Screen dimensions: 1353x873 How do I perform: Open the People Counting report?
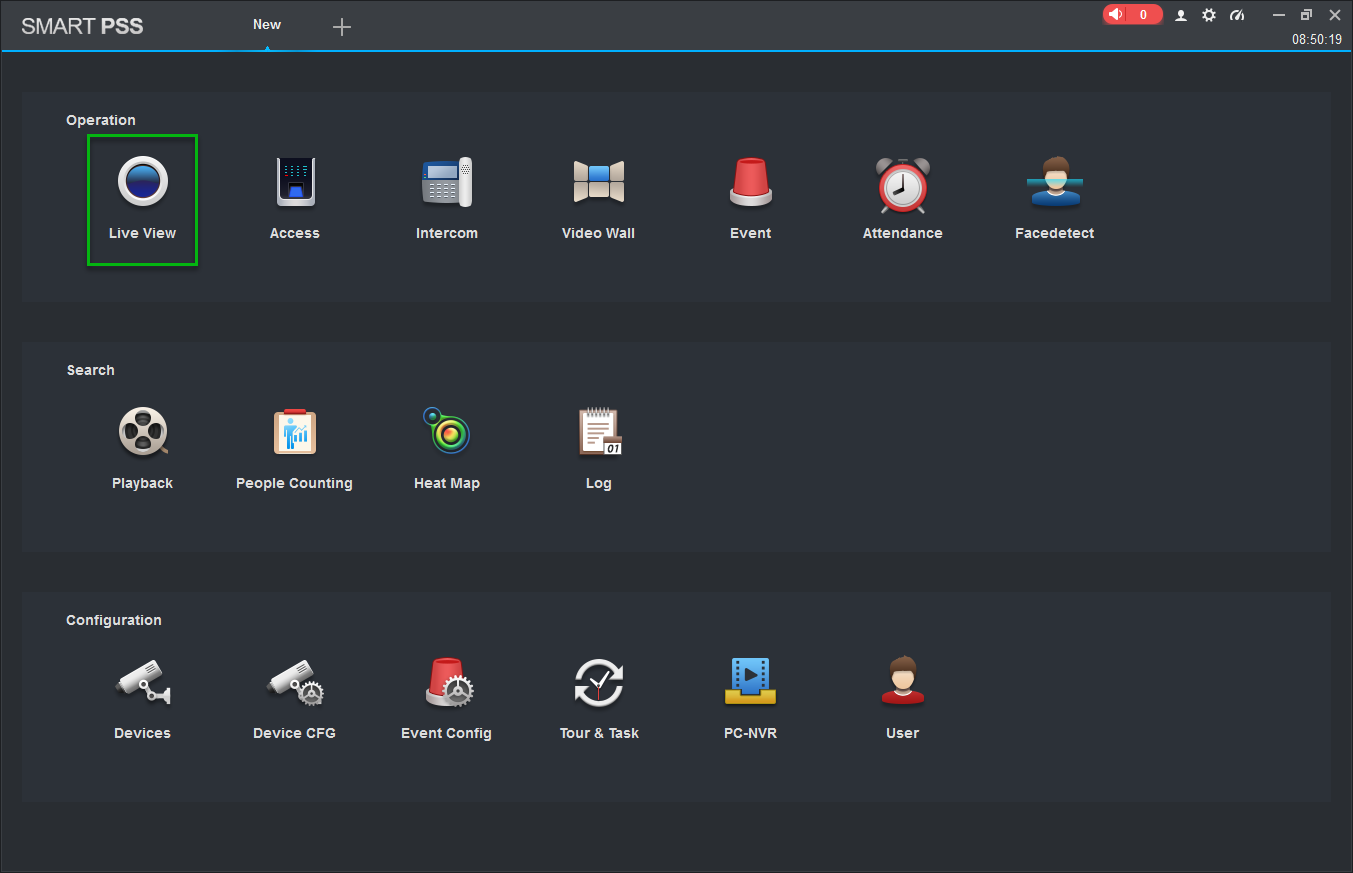[294, 450]
